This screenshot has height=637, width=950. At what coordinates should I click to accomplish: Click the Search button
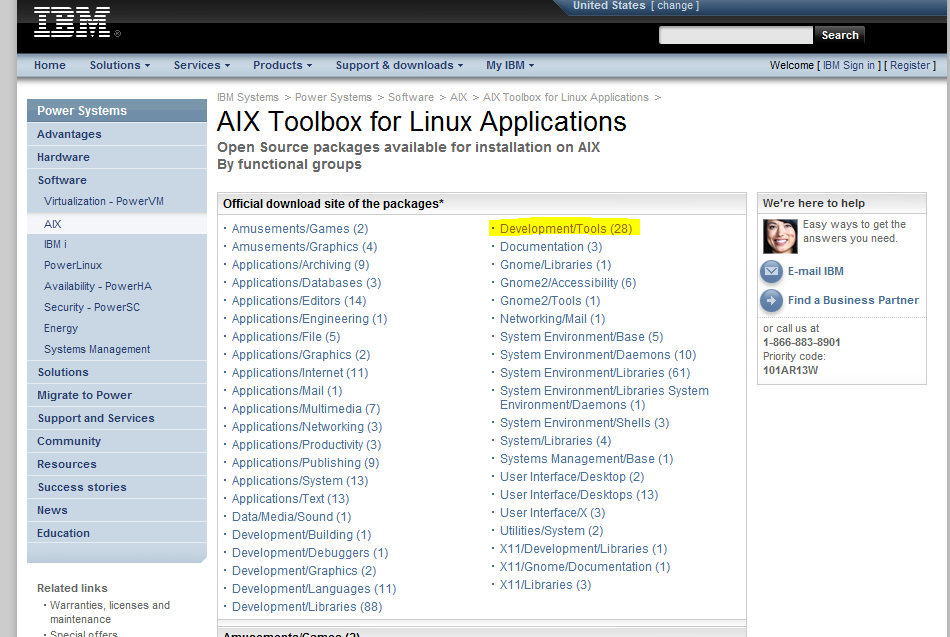click(x=840, y=35)
